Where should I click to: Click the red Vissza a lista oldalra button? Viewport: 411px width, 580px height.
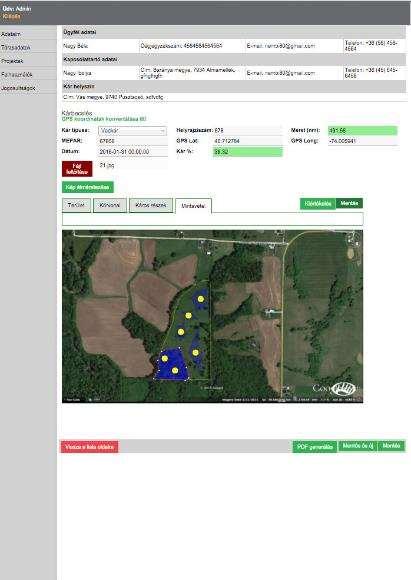pos(90,447)
